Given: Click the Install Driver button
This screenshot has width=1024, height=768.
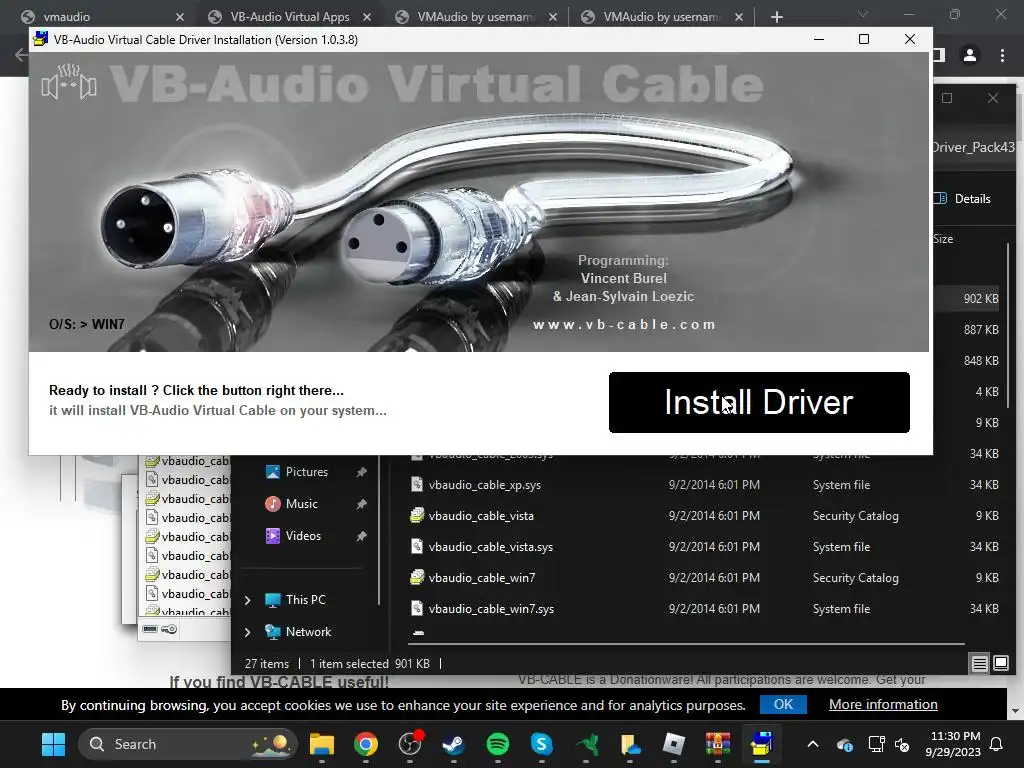Looking at the screenshot, I should tap(759, 402).
